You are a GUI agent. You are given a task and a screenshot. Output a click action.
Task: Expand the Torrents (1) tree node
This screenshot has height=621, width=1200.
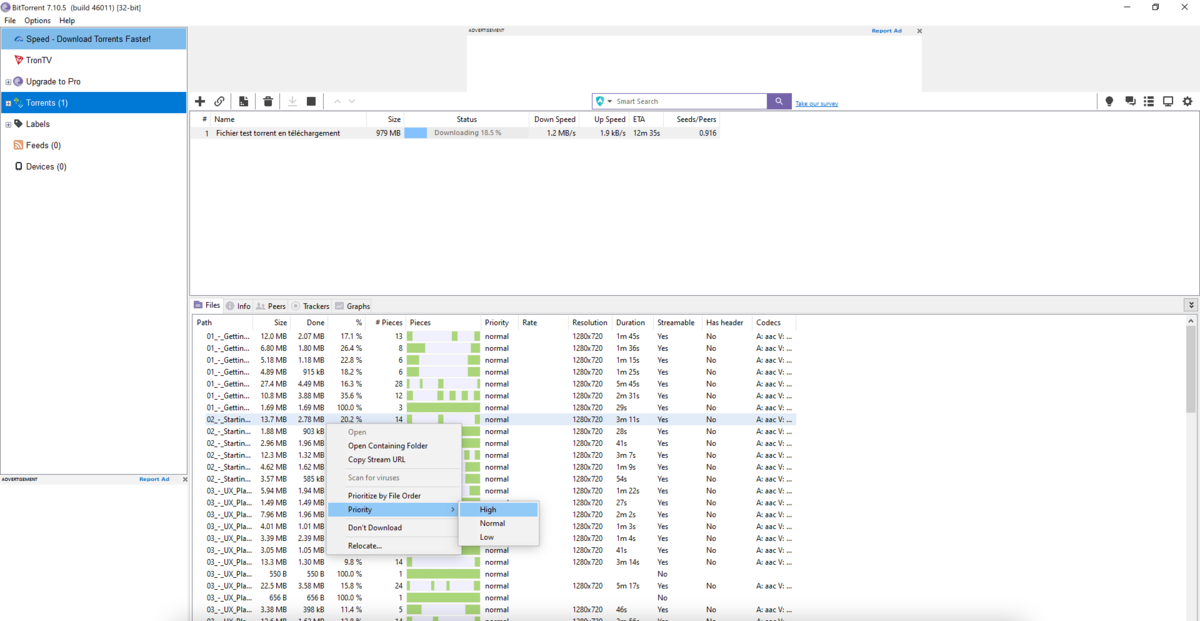point(8,103)
